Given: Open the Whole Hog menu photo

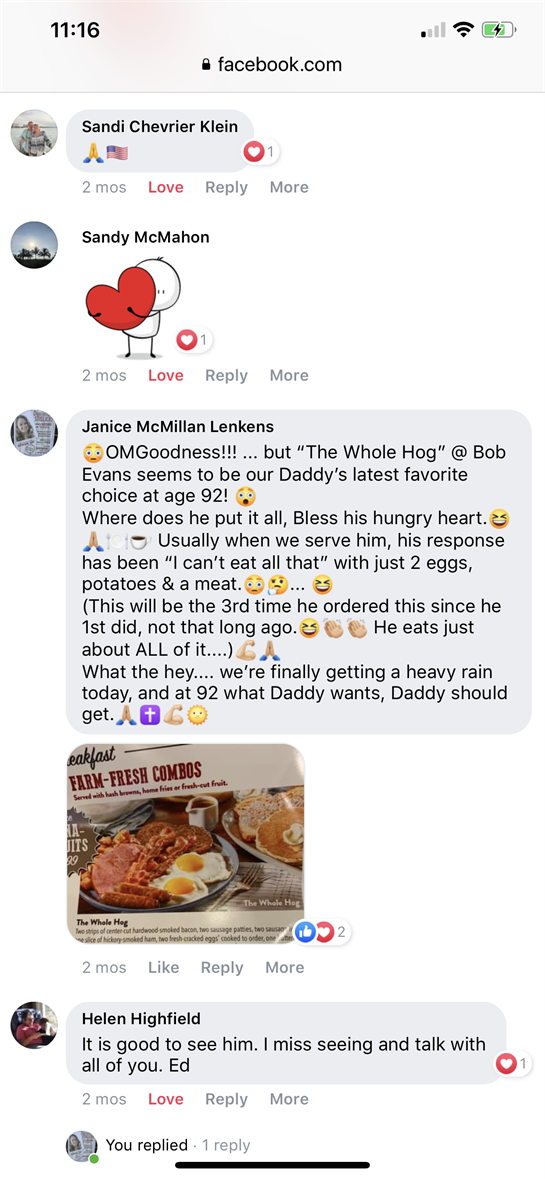Looking at the screenshot, I should [186, 844].
